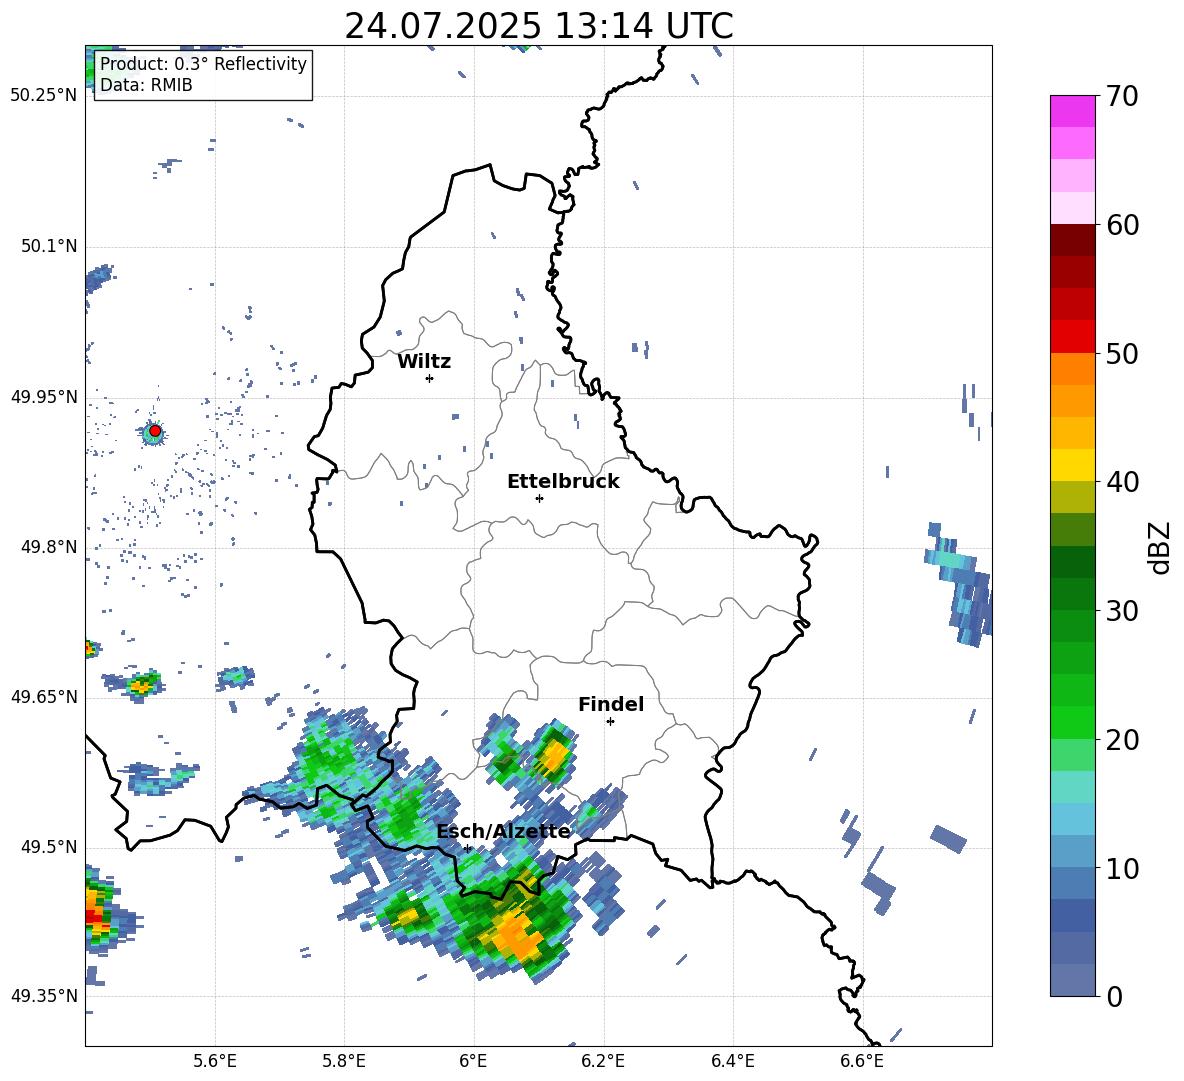Click the cross marker below Findel
This screenshot has width=1184, height=1081.
click(610, 722)
